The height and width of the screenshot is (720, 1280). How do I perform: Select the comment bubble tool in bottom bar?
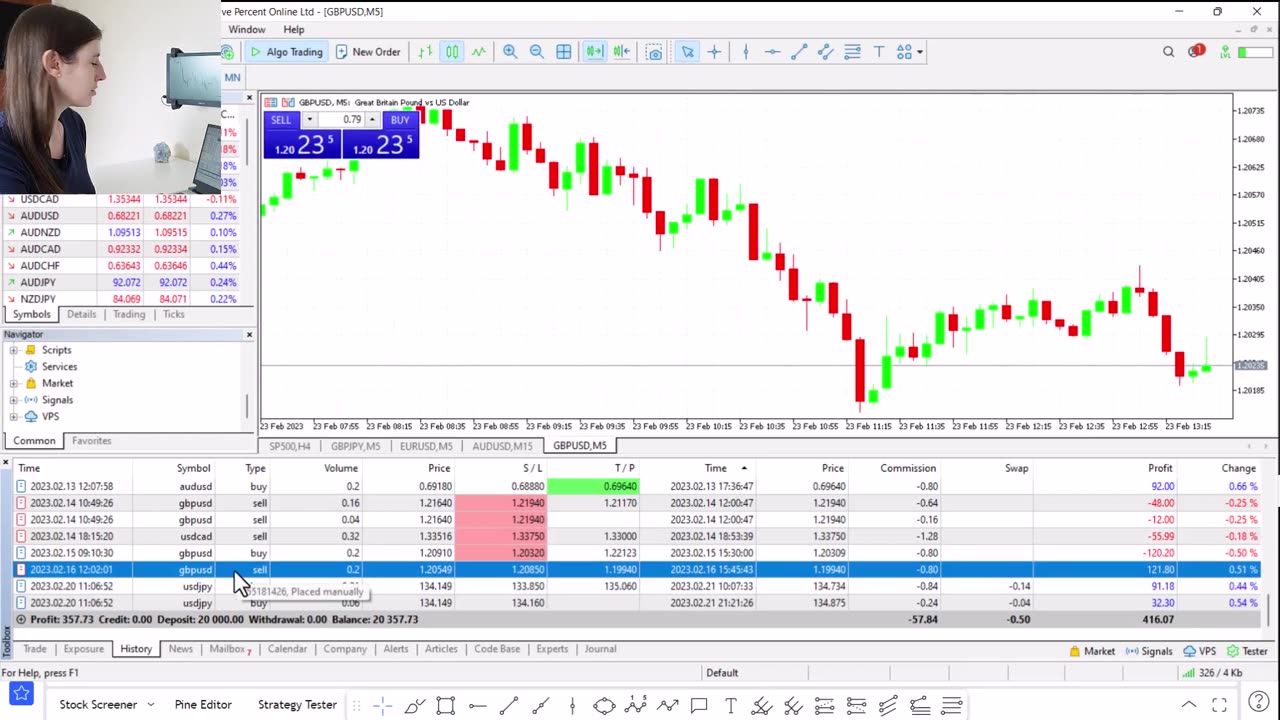pyautogui.click(x=699, y=706)
